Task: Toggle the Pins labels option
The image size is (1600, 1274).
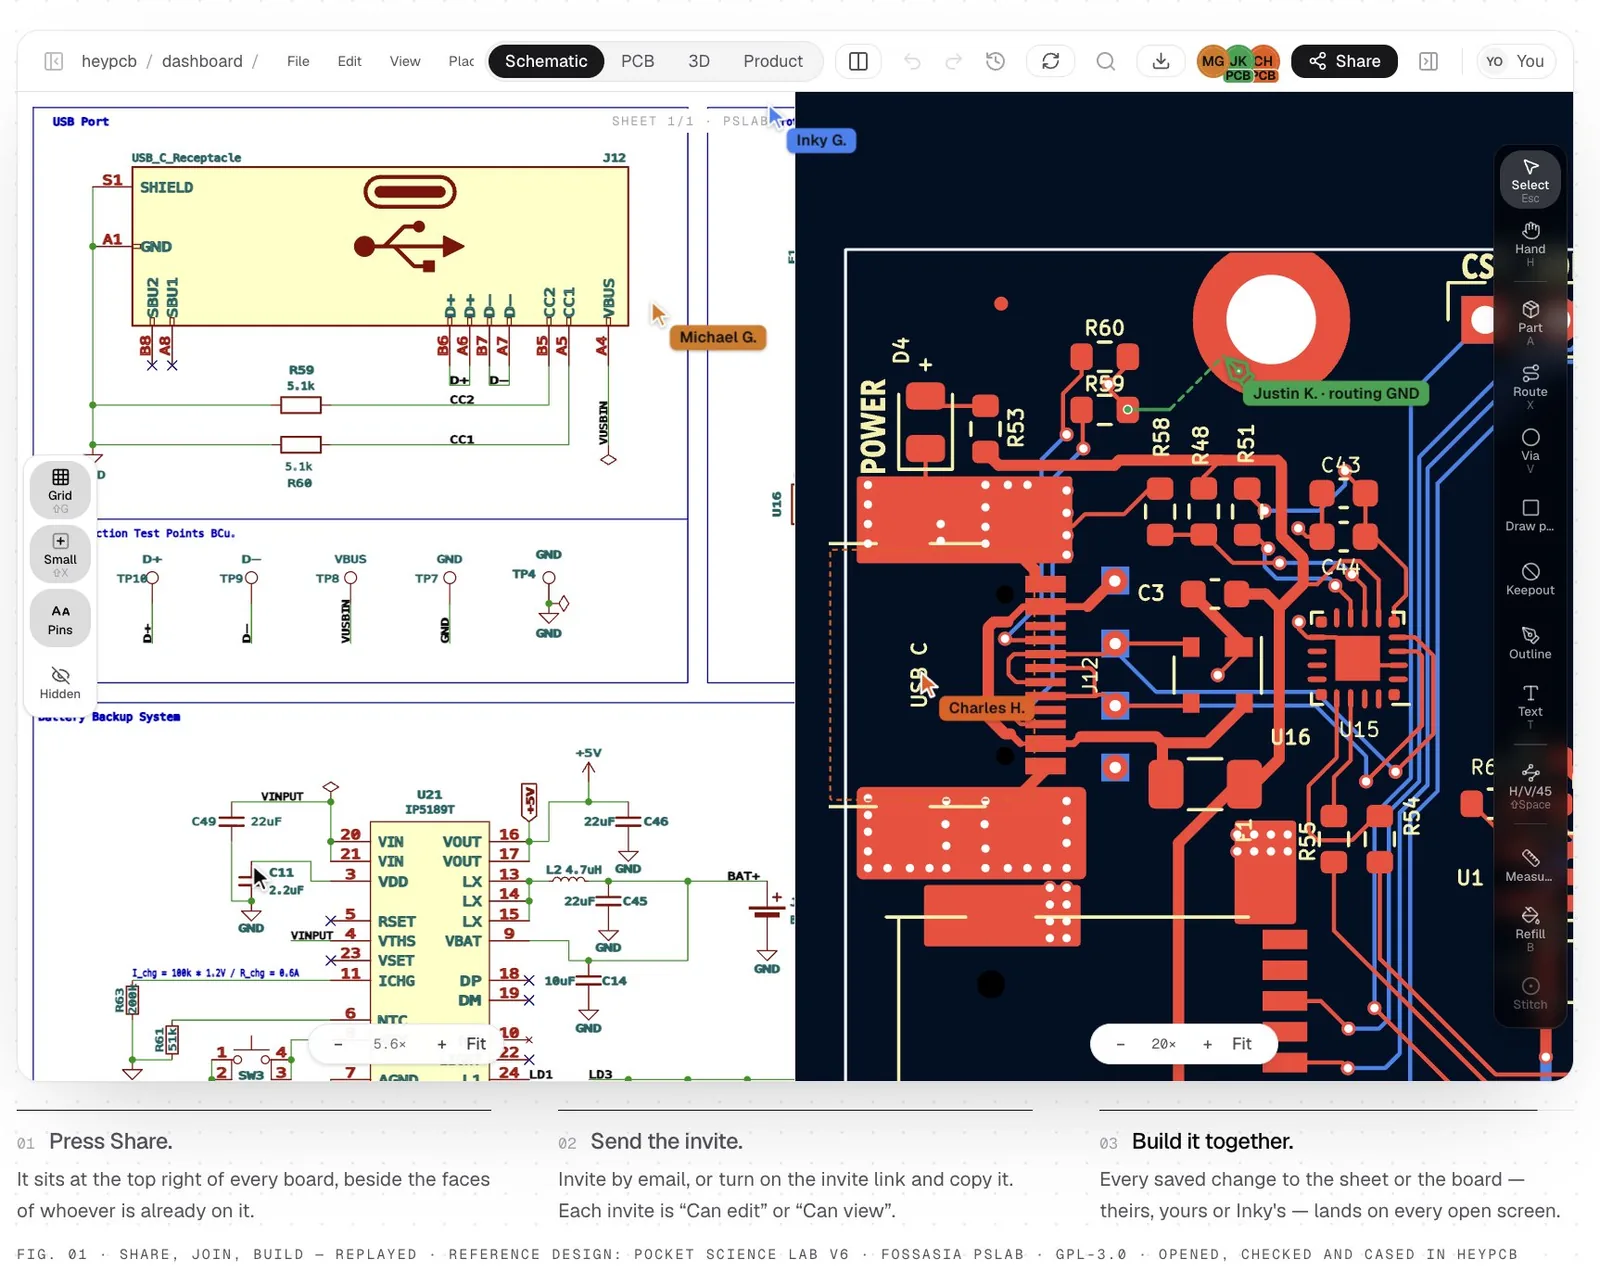Action: coord(60,619)
